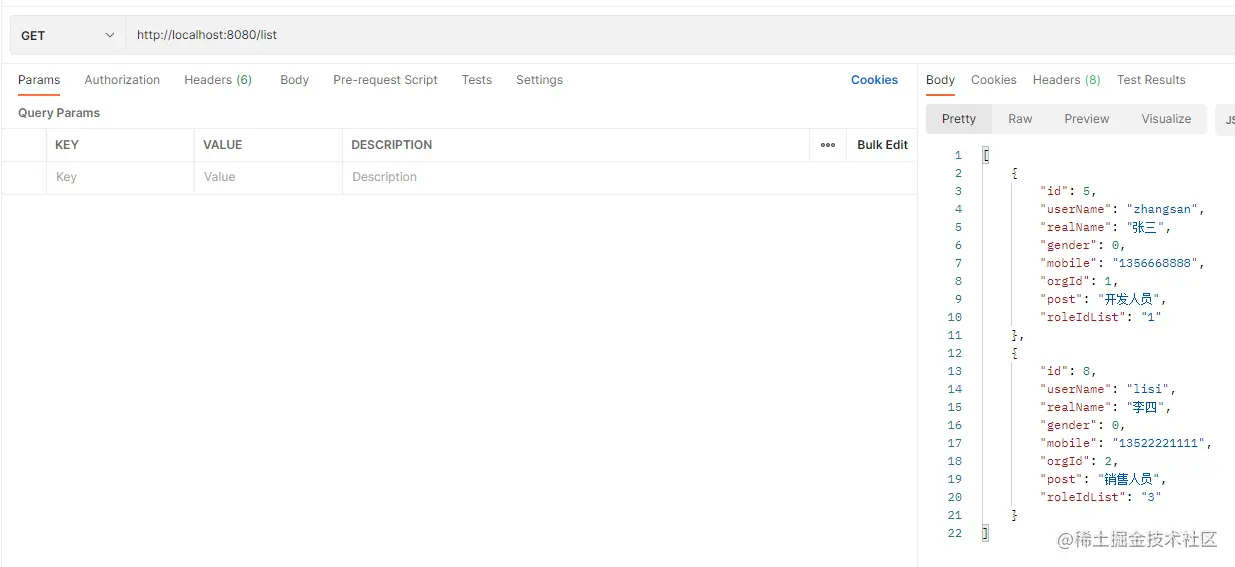The image size is (1235, 567).
Task: Select the Pretty view button
Action: coord(958,119)
